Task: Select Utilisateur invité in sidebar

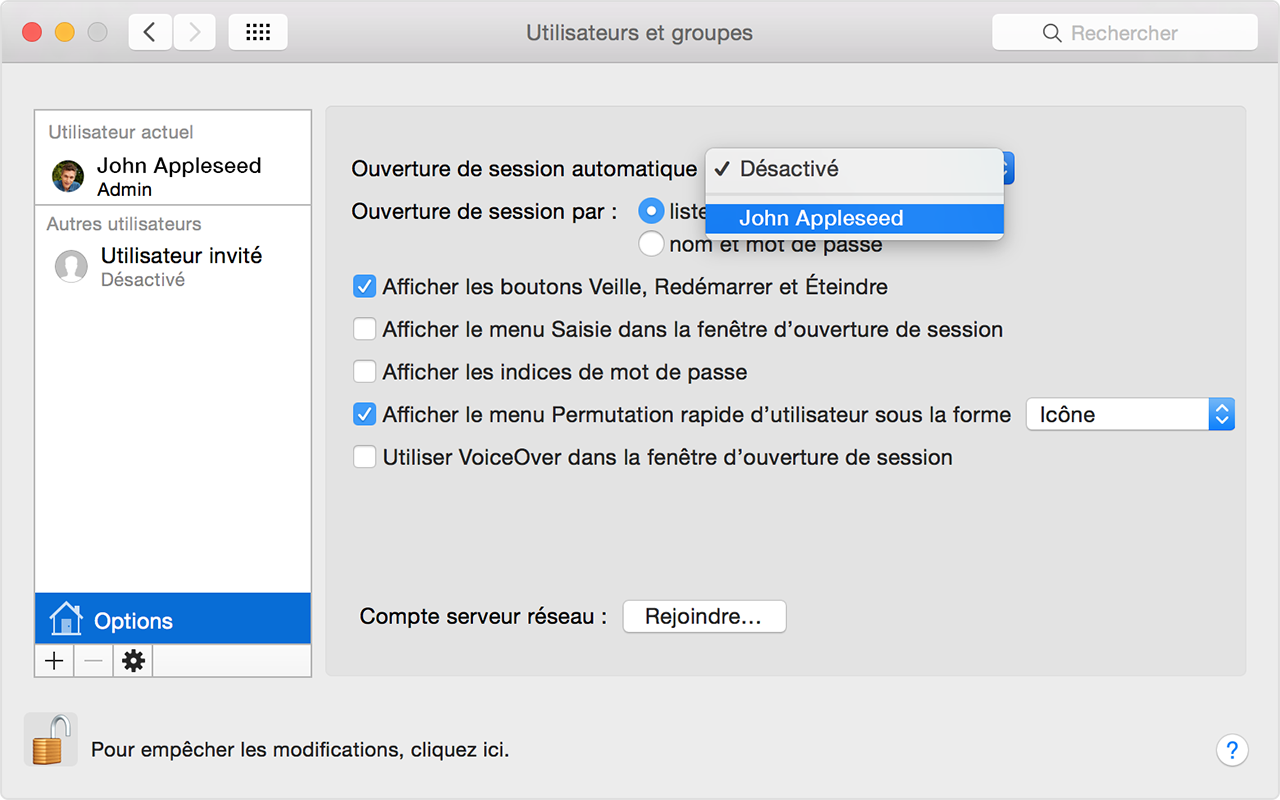Action: [x=173, y=266]
